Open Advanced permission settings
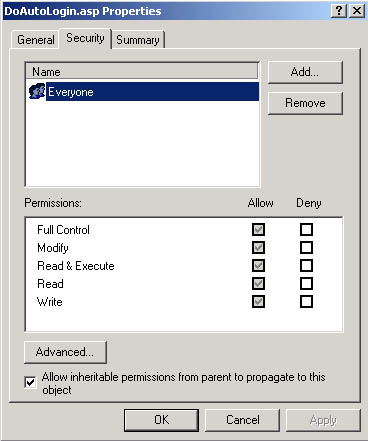The width and height of the screenshot is (368, 441). click(x=65, y=352)
